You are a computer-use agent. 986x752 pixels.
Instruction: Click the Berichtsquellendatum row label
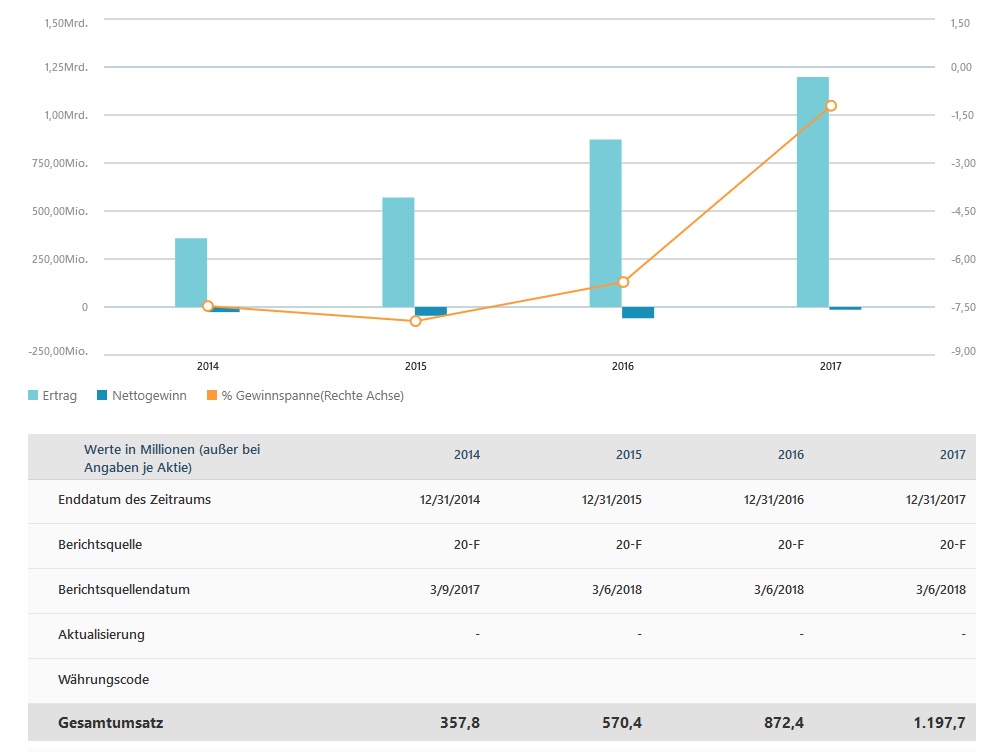124,590
